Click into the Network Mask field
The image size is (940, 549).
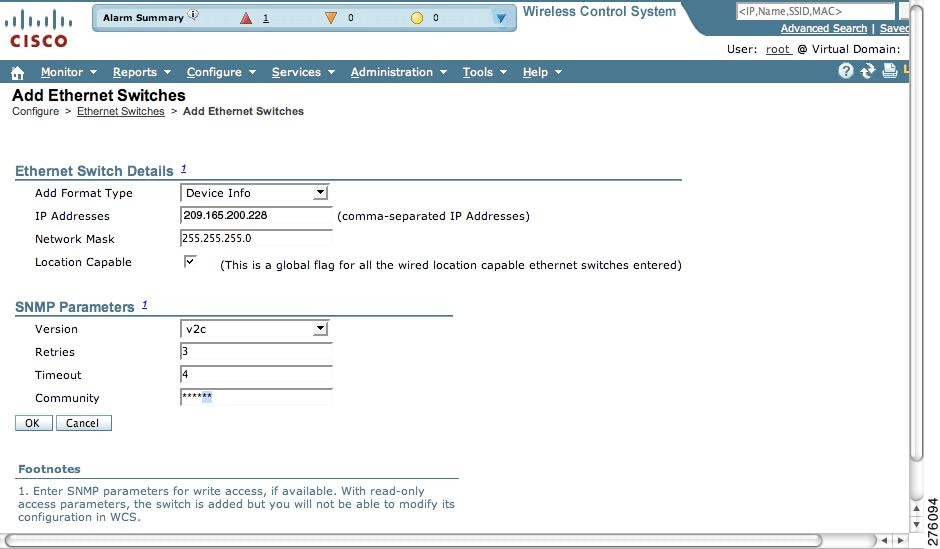[x=256, y=238]
